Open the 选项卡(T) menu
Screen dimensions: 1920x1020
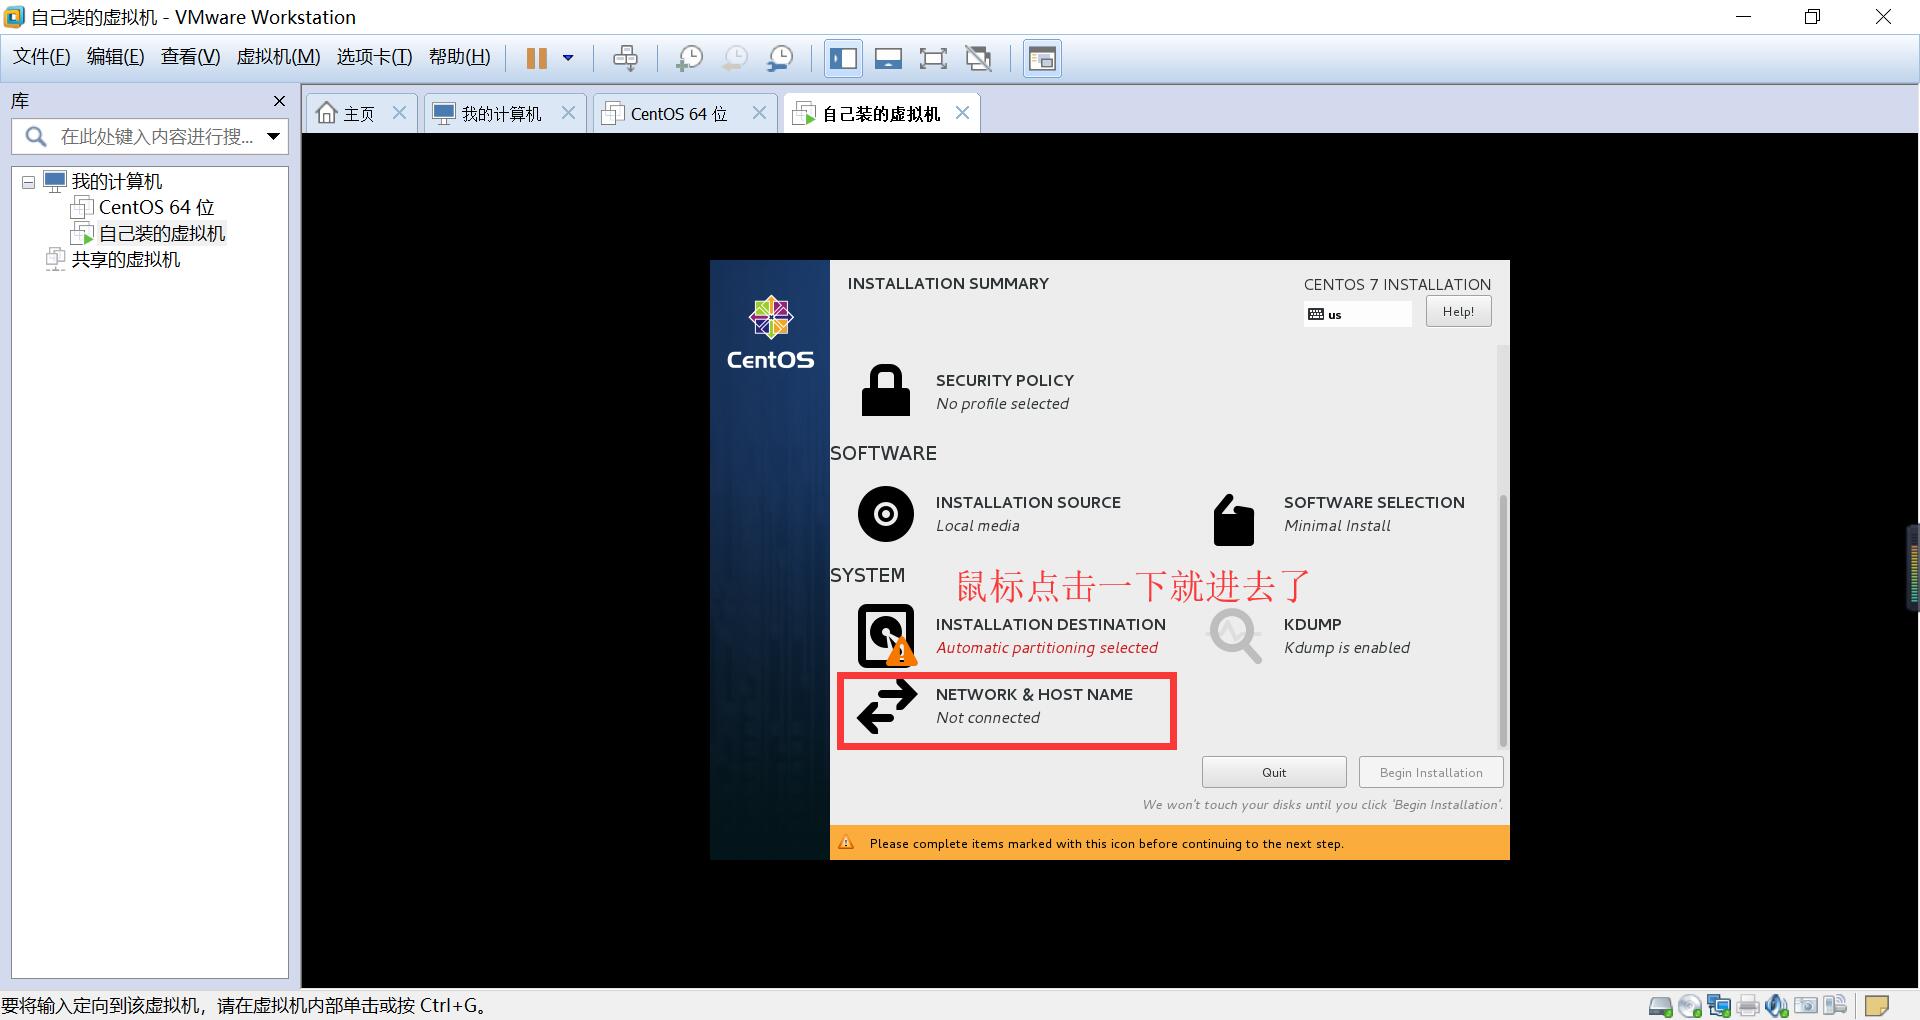374,57
